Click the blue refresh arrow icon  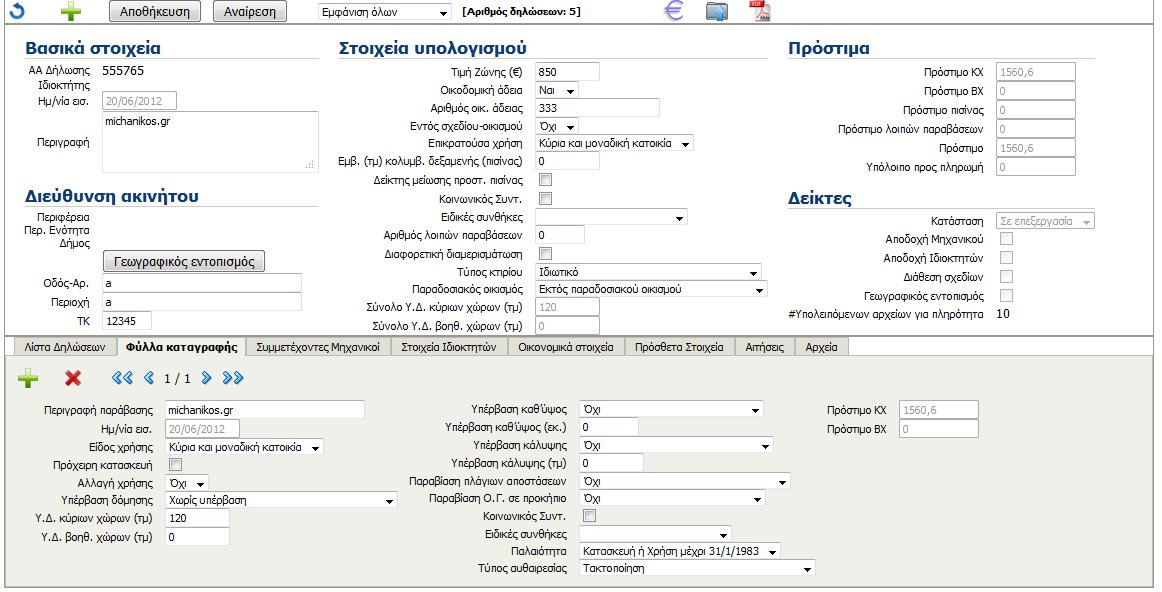pos(16,11)
